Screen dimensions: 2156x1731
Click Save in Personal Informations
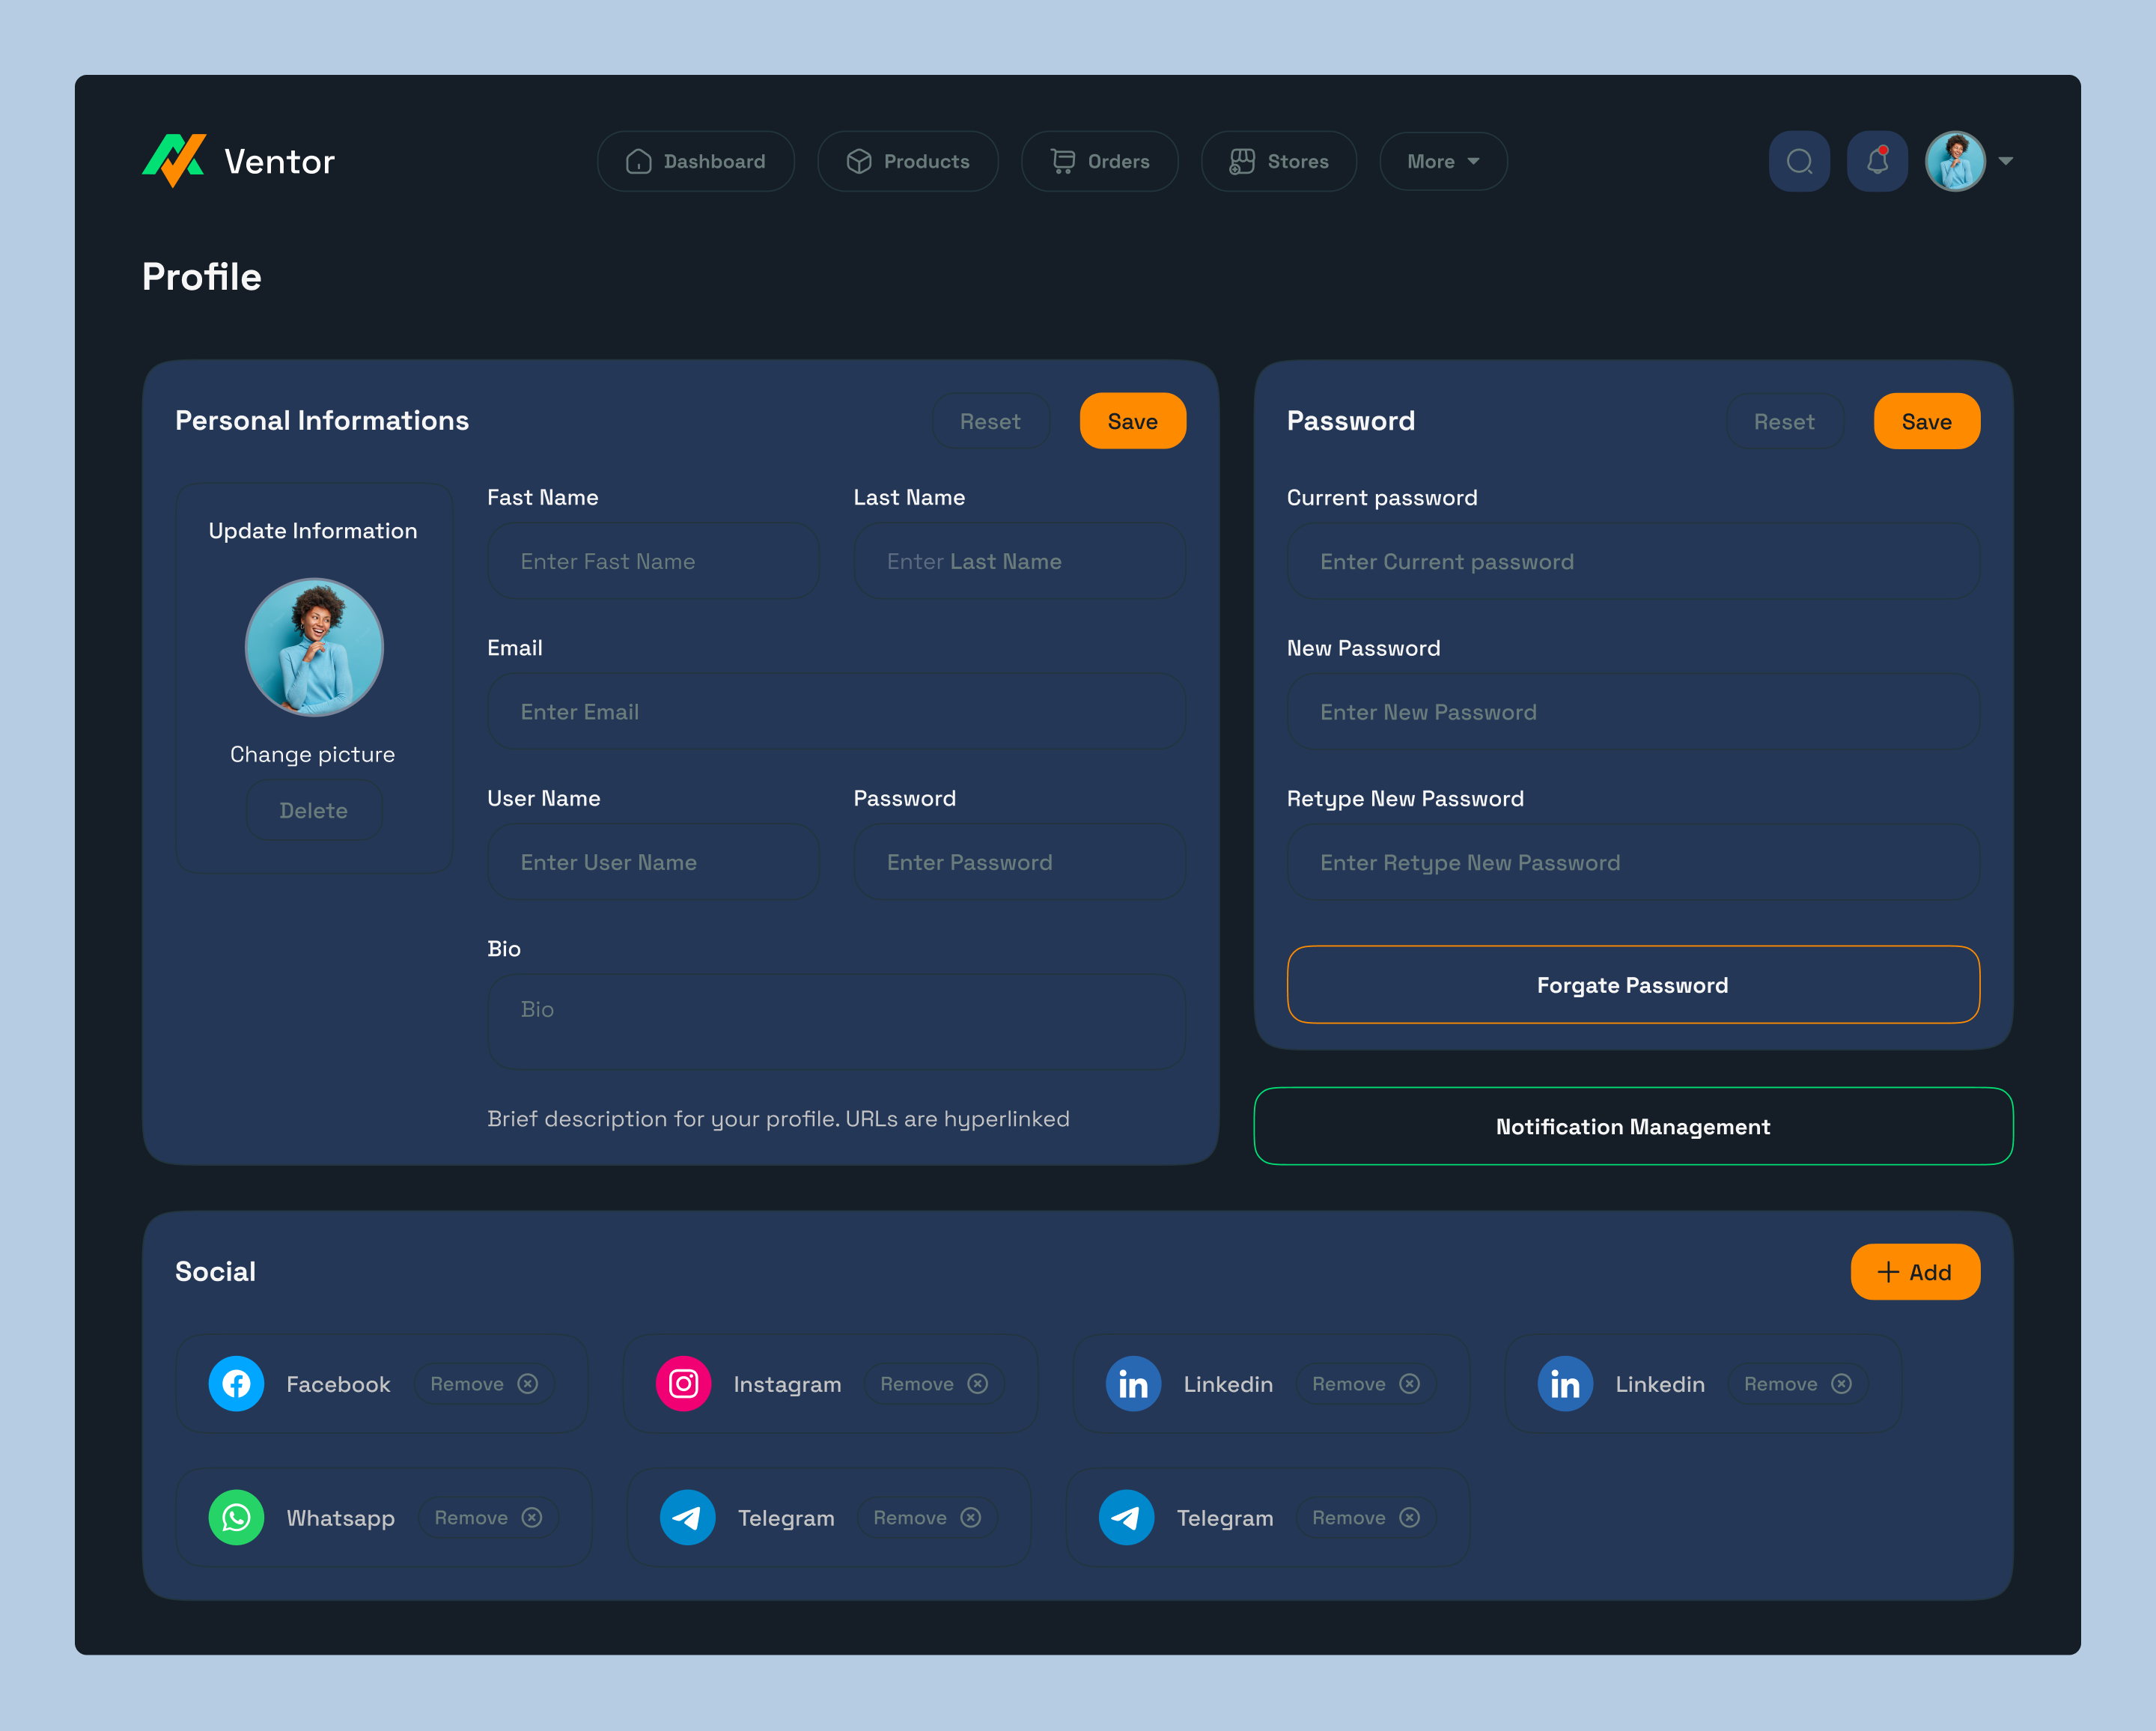point(1132,421)
